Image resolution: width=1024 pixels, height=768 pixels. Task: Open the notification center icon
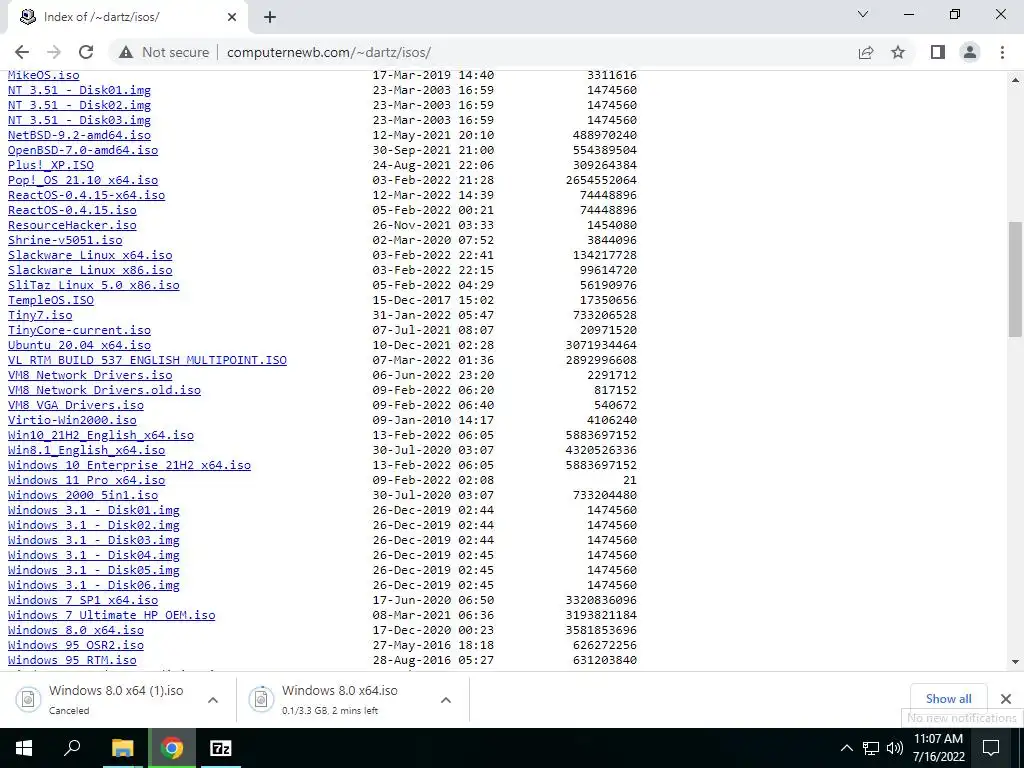tap(991, 748)
